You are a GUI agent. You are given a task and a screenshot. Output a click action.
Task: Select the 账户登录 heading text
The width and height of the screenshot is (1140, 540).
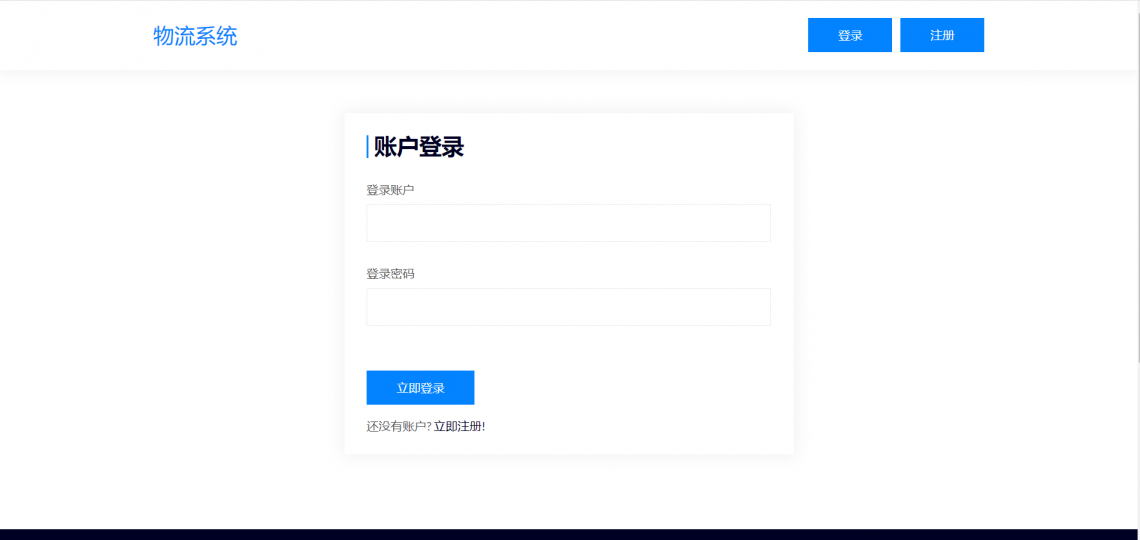(x=419, y=147)
